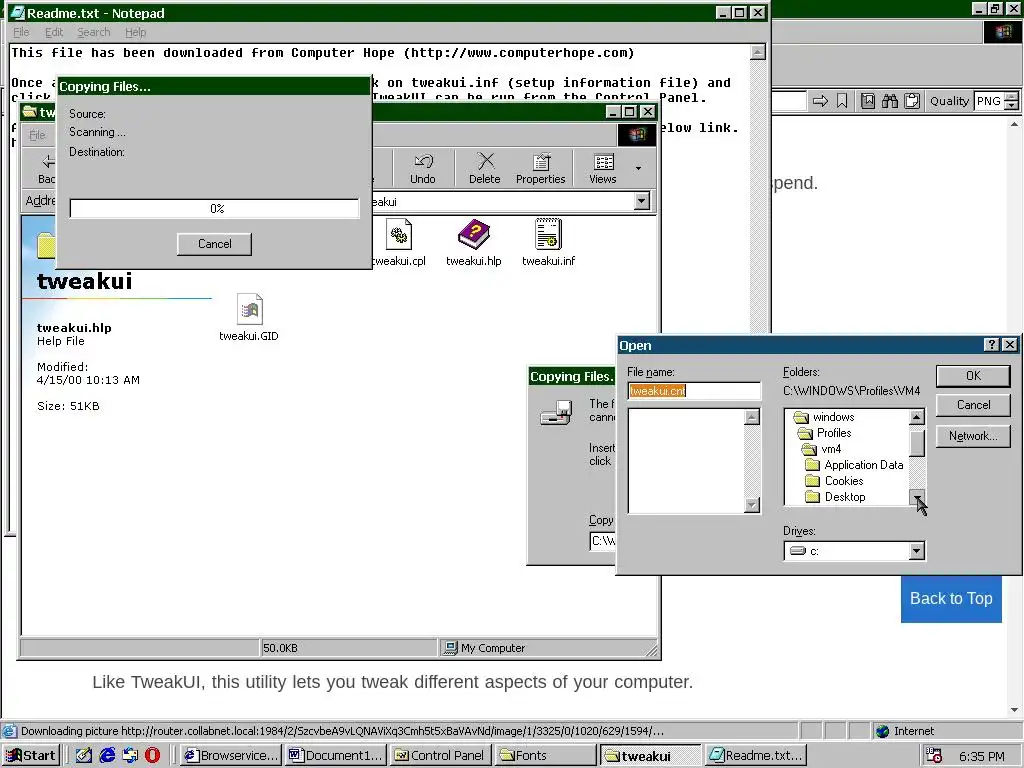The height and width of the screenshot is (768, 1024).
Task: Click the Network... button in Open dialog
Action: 973,436
